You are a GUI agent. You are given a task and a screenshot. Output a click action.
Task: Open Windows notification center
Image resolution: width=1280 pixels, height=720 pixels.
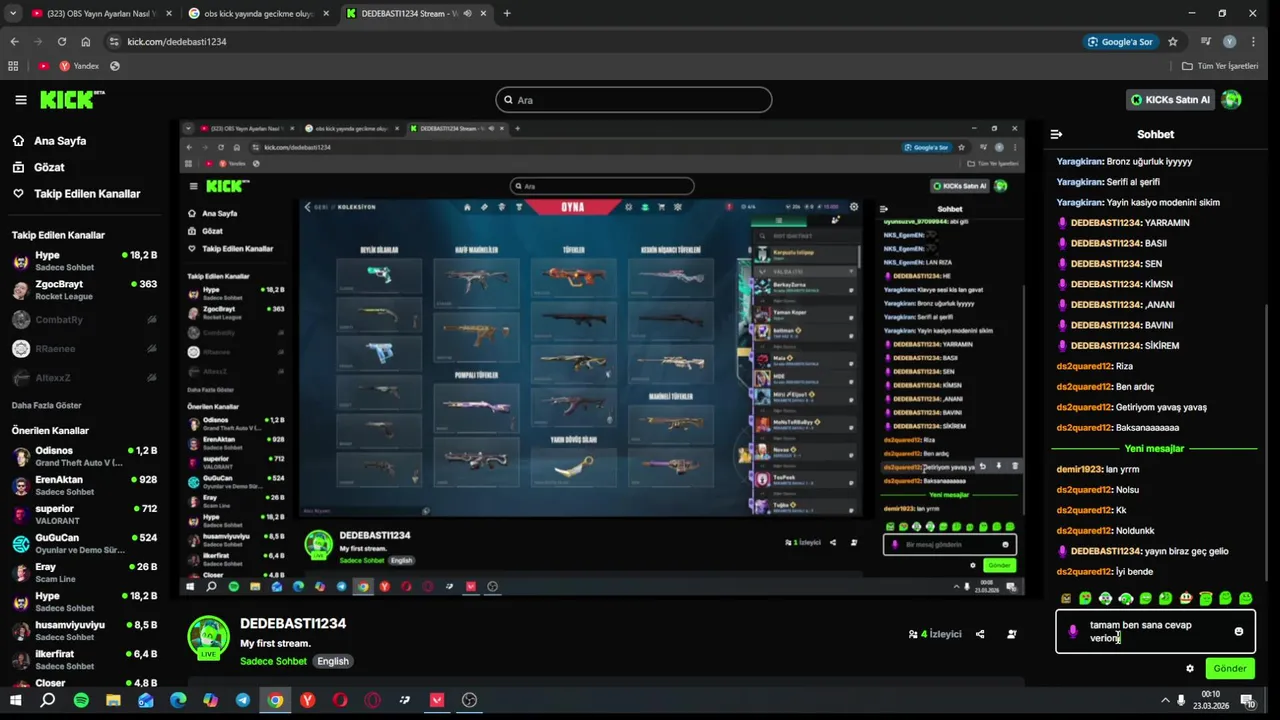click(1249, 703)
